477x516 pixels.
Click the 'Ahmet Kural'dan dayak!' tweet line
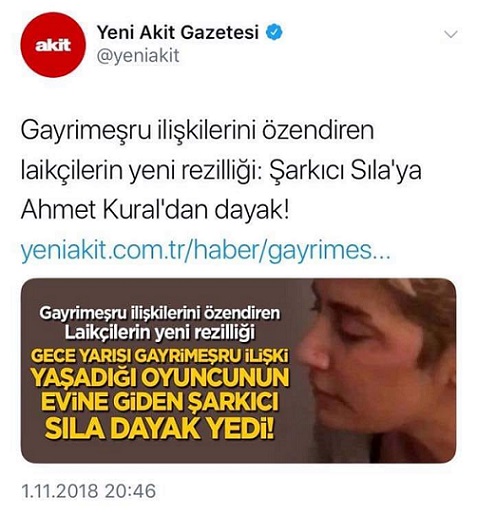click(x=155, y=210)
